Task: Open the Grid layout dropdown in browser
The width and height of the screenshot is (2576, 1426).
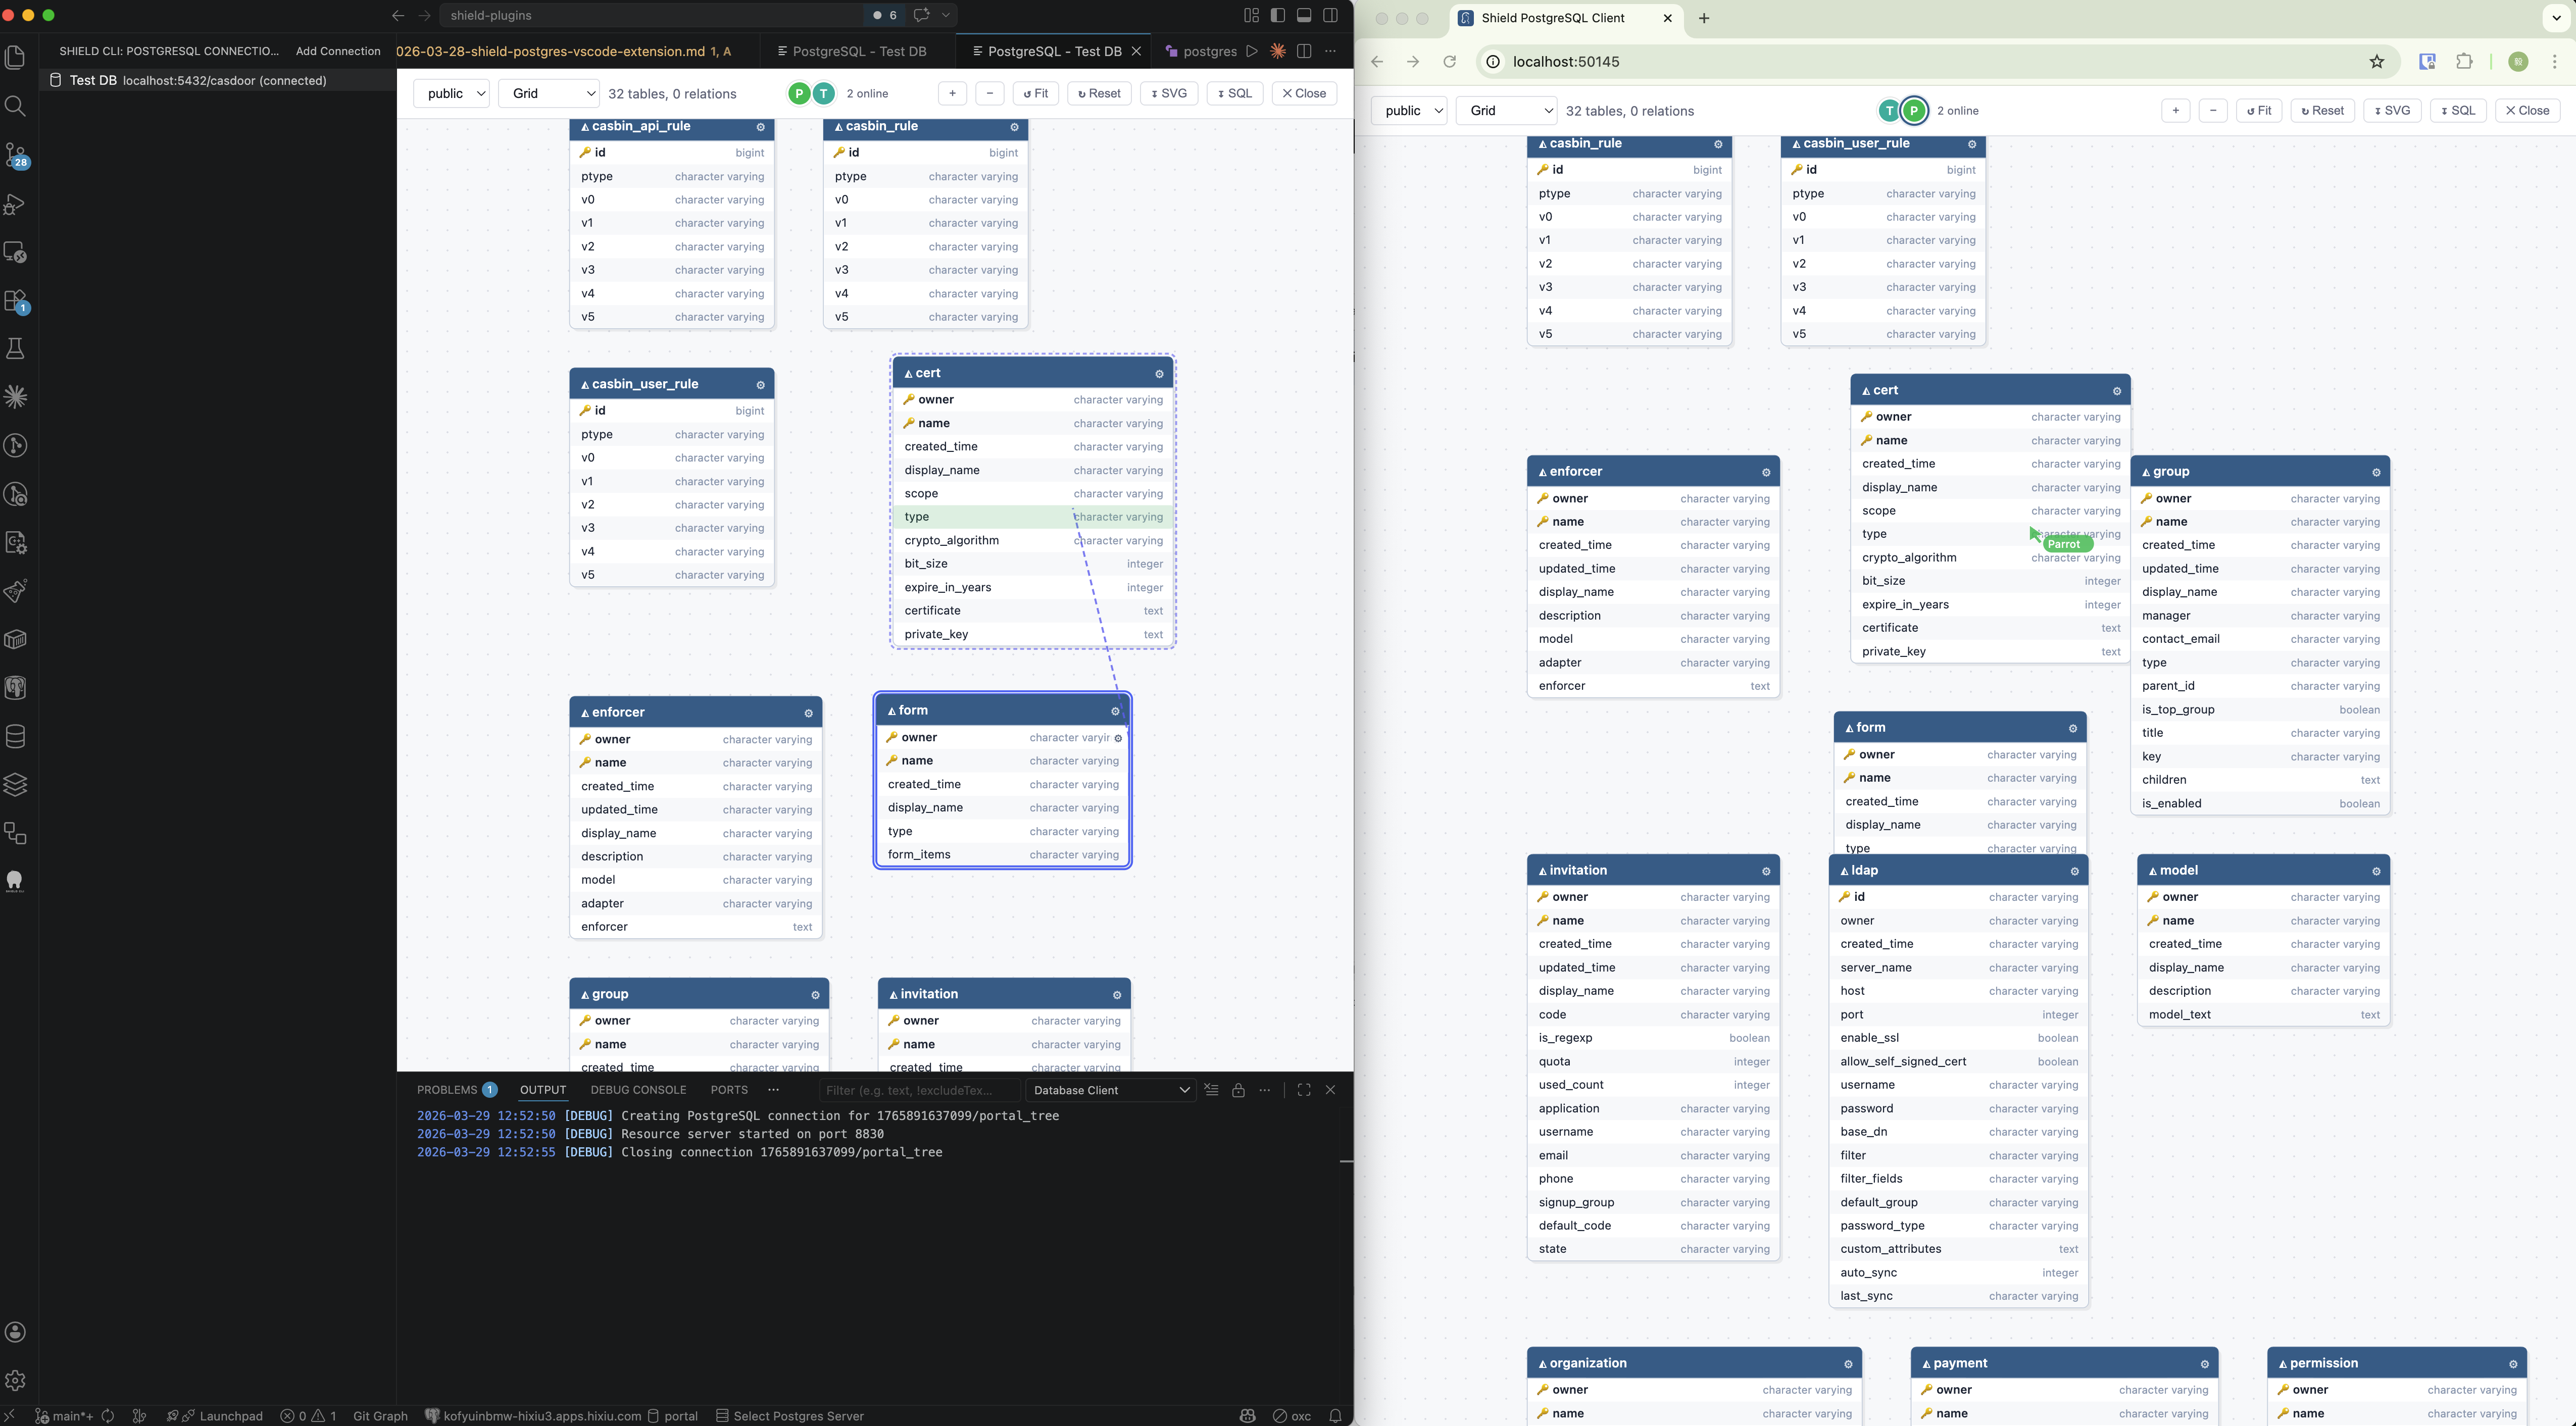Action: [x=1507, y=111]
